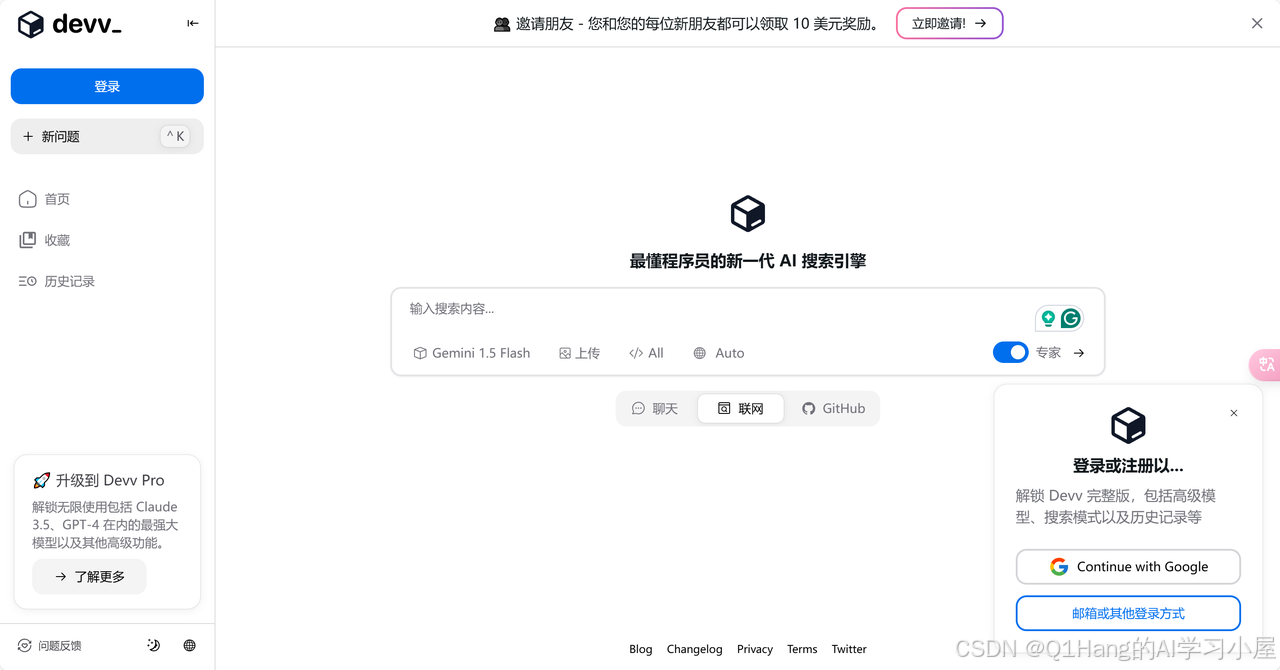
Task: Click the 最懂程序员的新一代 AI 搜索引擎 headline
Action: tap(748, 261)
